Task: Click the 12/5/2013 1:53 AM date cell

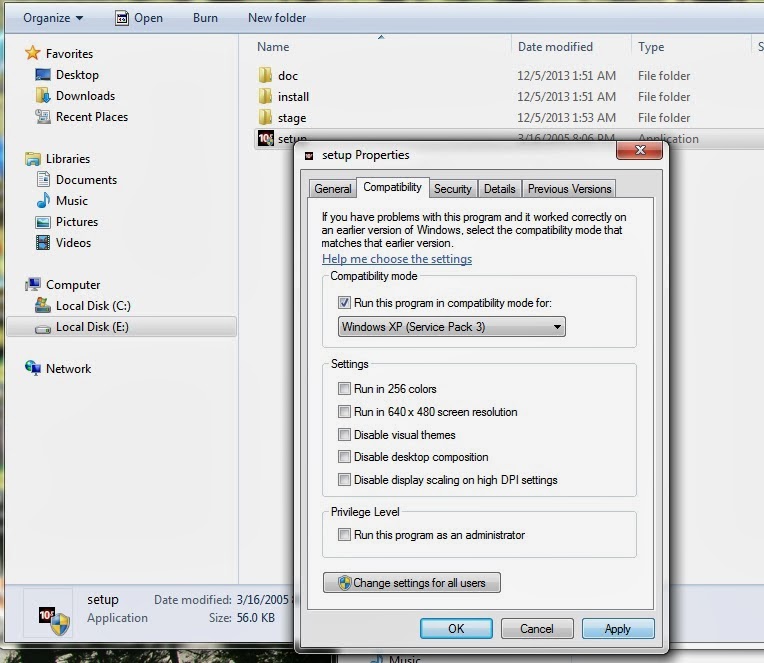Action: [566, 117]
